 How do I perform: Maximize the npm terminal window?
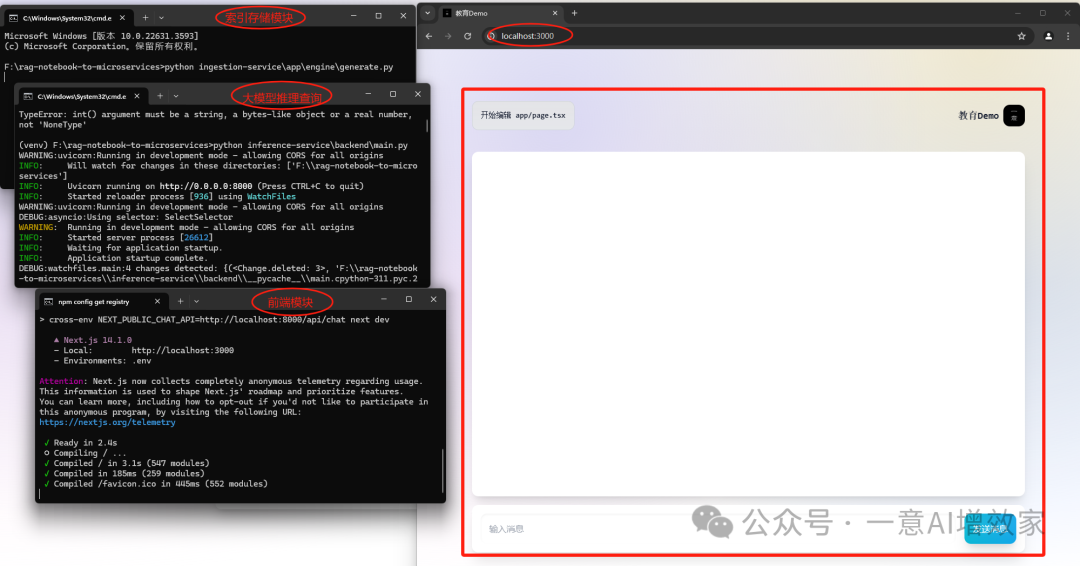[408, 300]
